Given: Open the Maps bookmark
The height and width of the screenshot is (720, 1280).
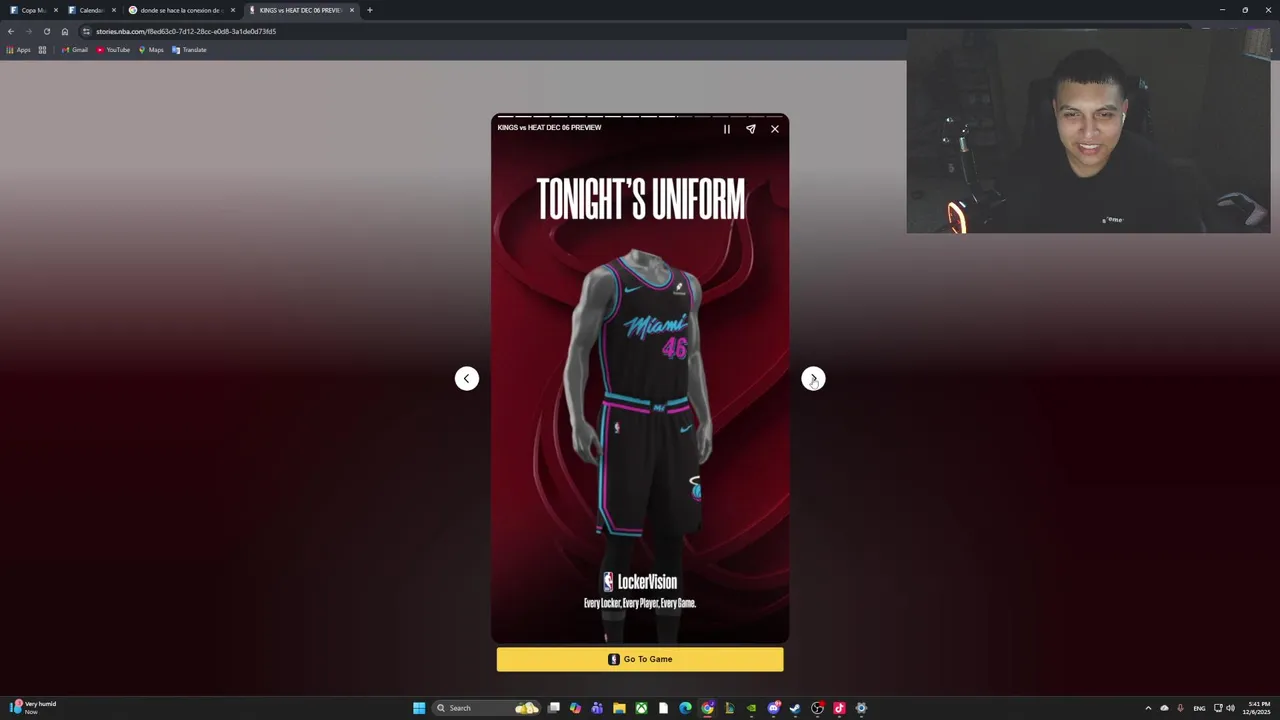Looking at the screenshot, I should (x=151, y=50).
